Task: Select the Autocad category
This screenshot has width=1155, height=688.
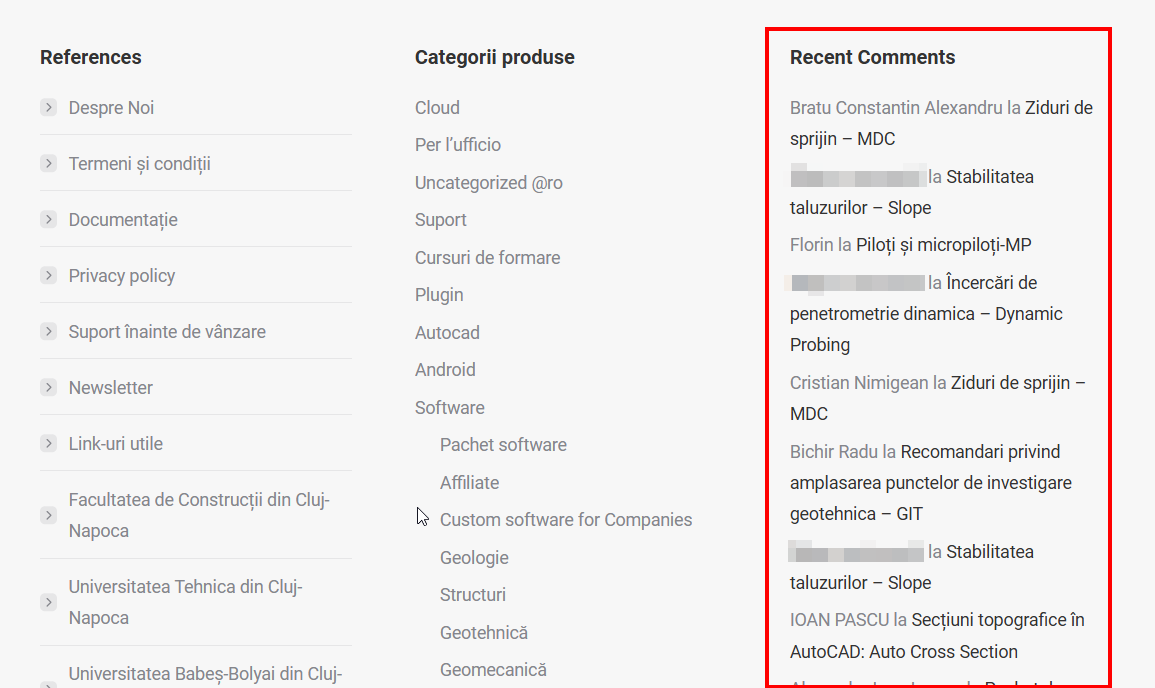Action: 447,333
